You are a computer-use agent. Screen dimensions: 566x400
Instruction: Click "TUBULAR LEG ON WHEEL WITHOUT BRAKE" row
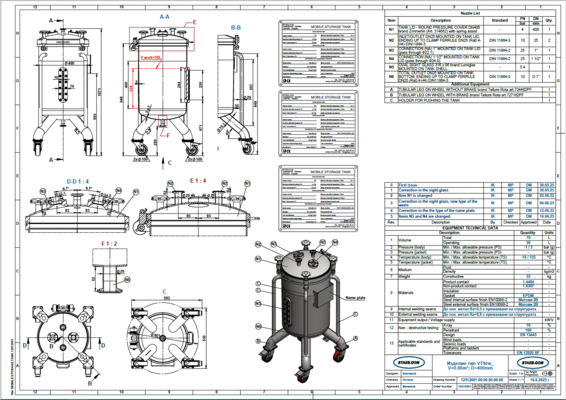point(470,89)
